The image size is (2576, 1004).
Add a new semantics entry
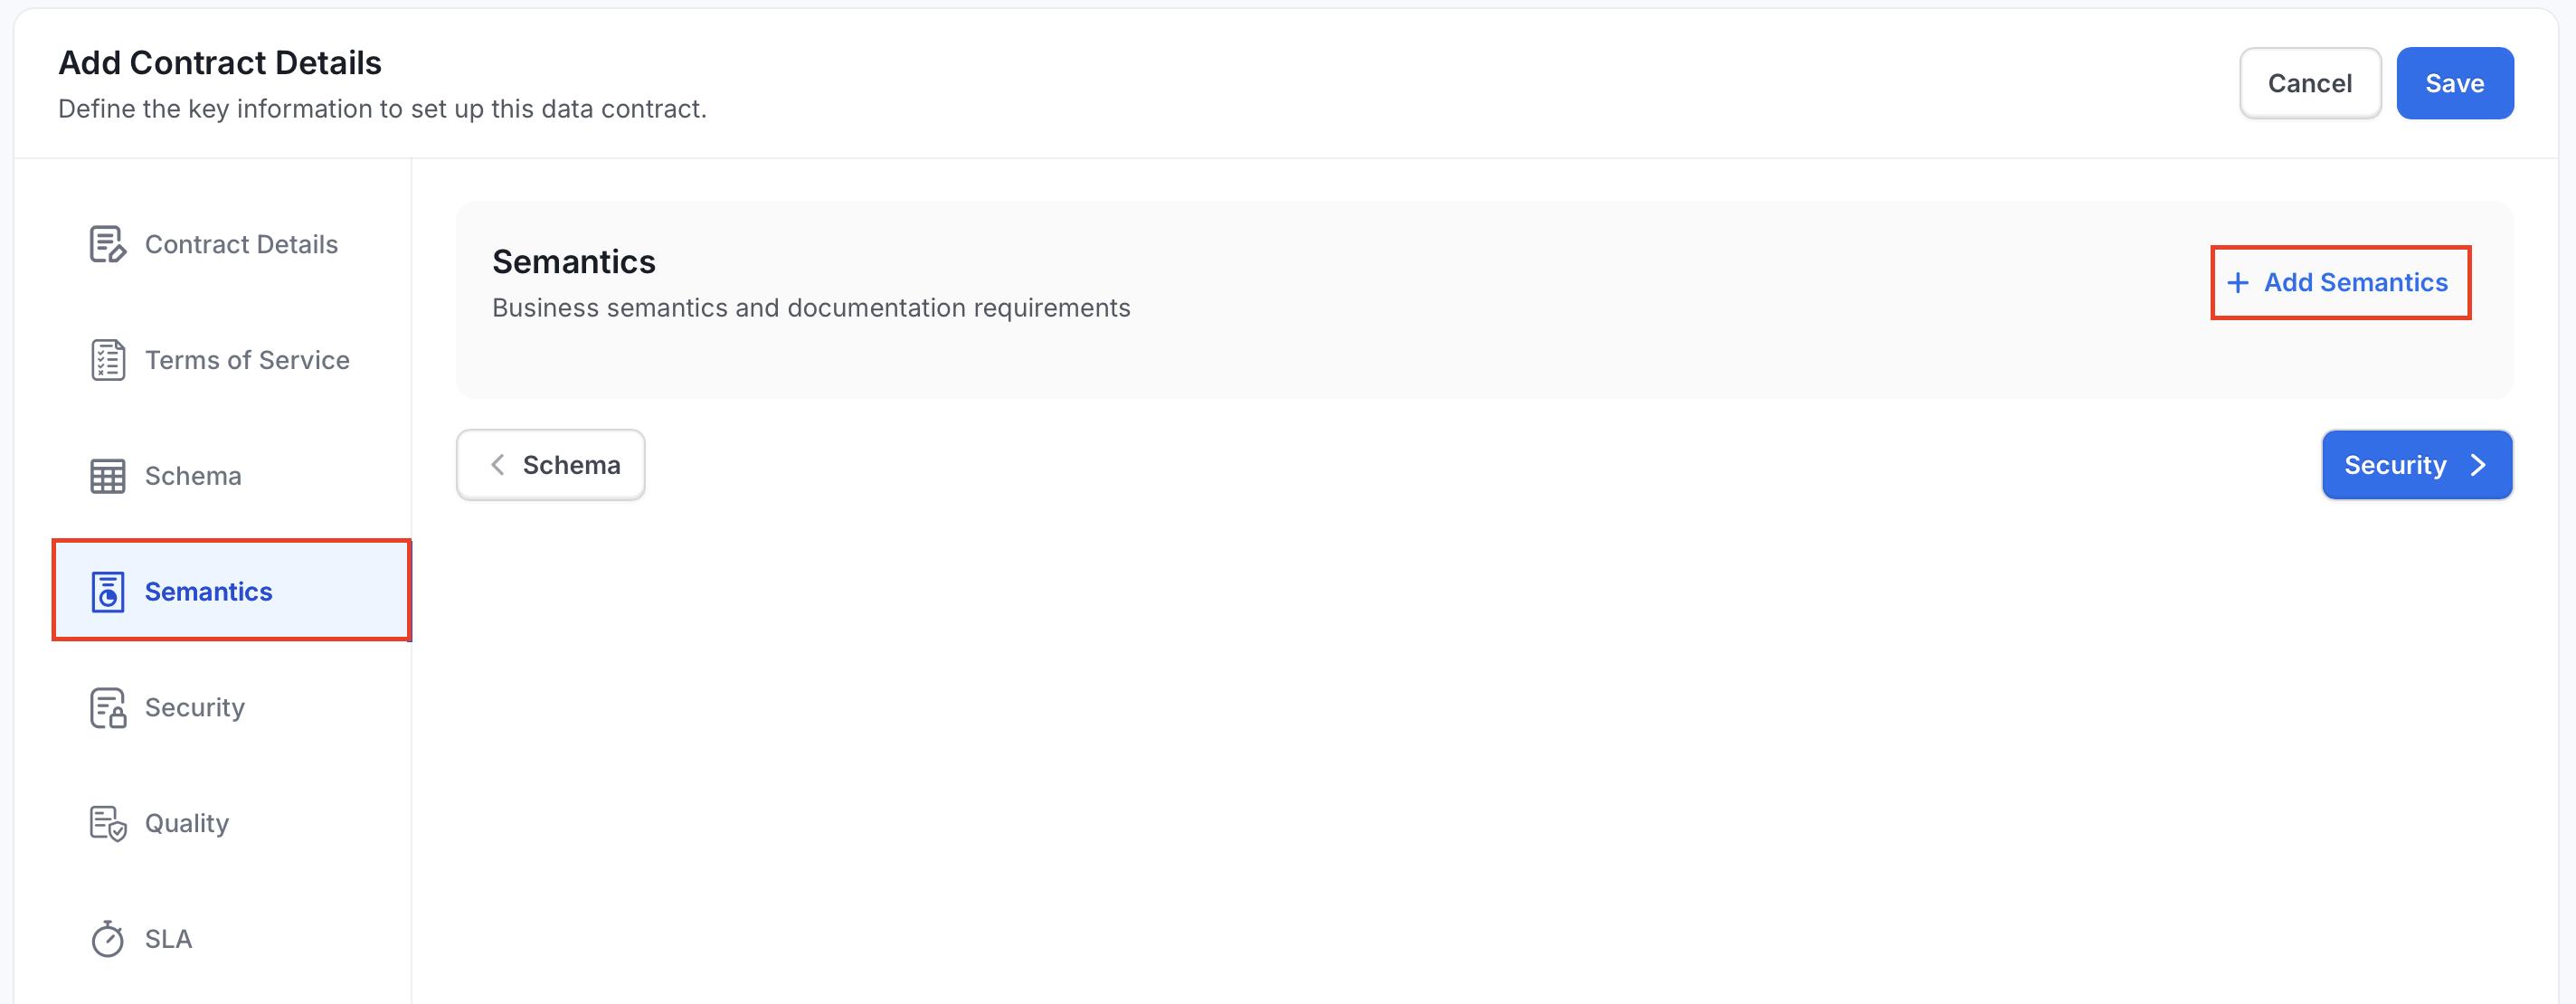coord(2340,283)
